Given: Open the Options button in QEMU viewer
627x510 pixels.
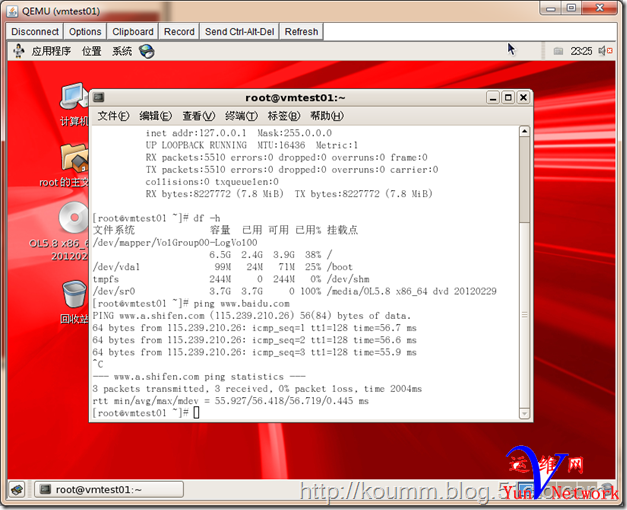Looking at the screenshot, I should 85,32.
